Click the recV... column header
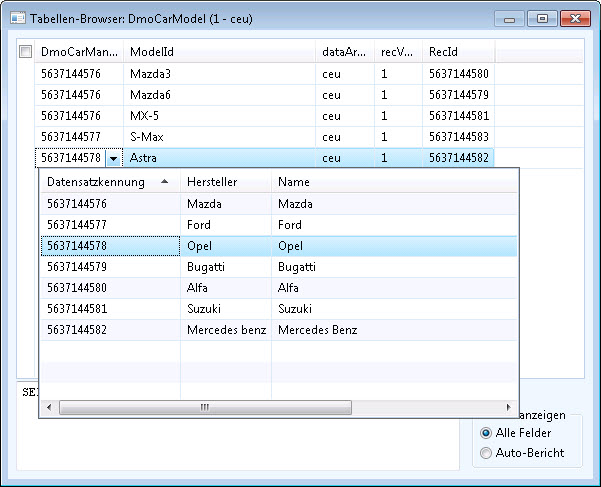601x487 pixels. pos(399,52)
